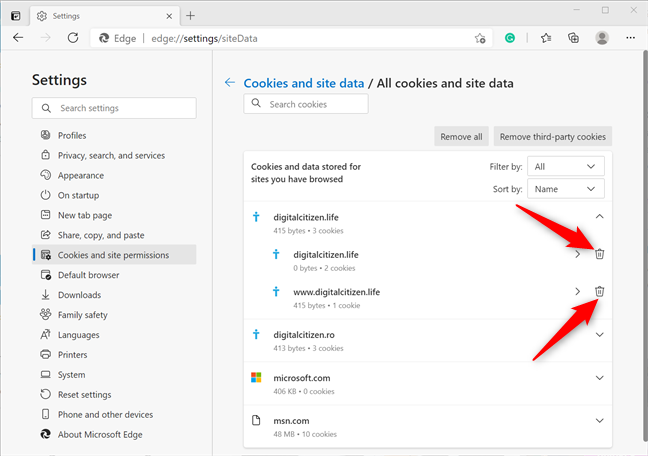Focus the Search settings field

[114, 108]
